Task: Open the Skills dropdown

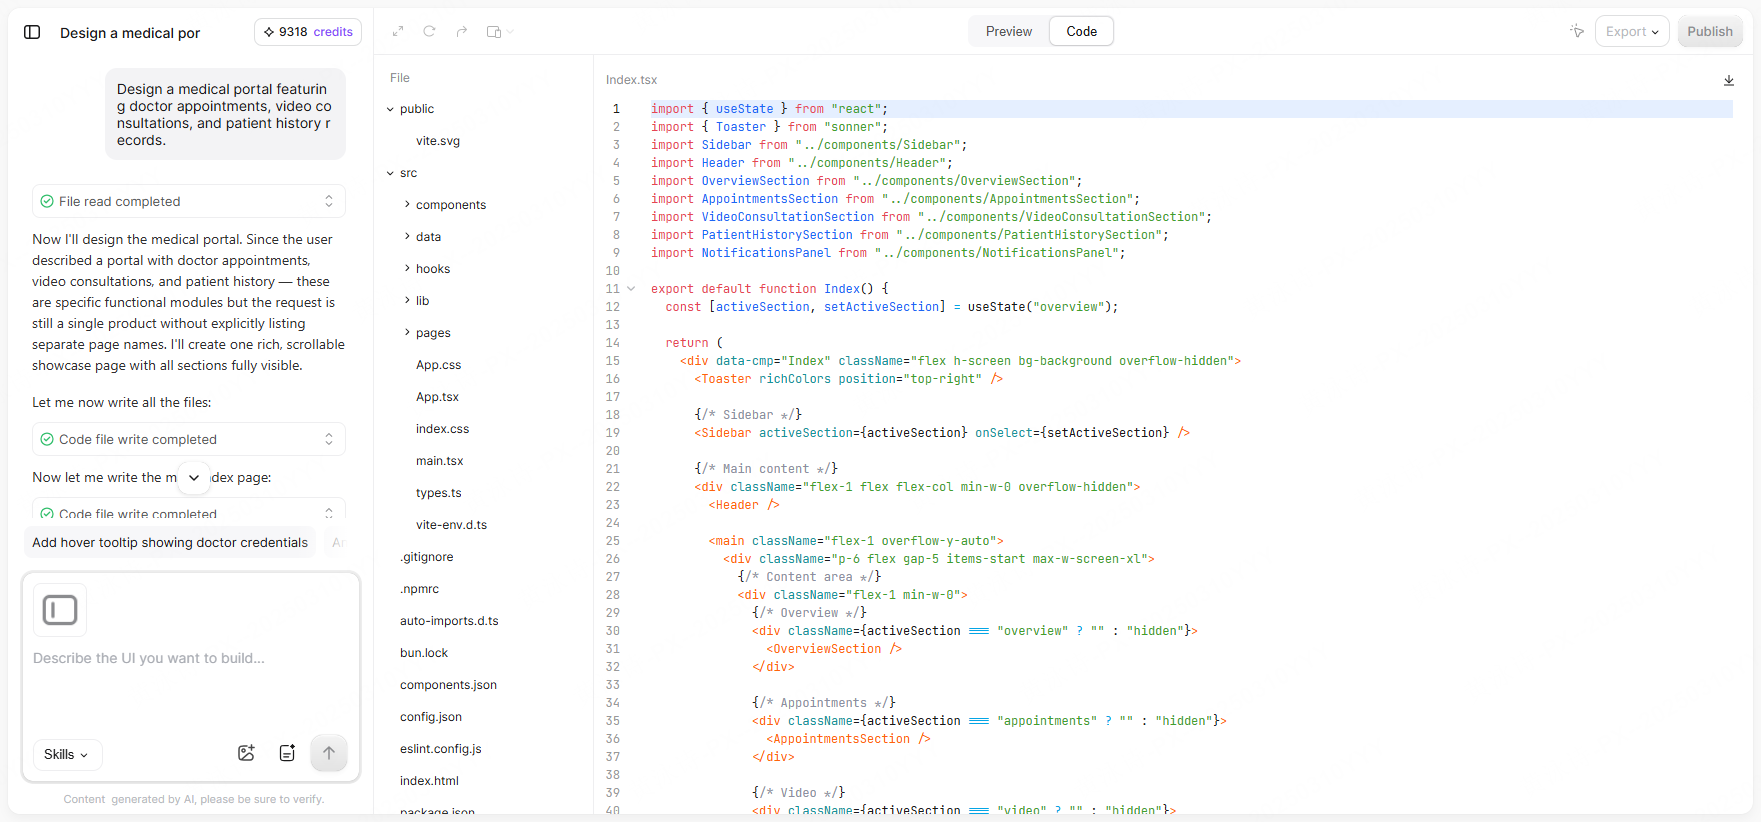Action: (x=67, y=754)
